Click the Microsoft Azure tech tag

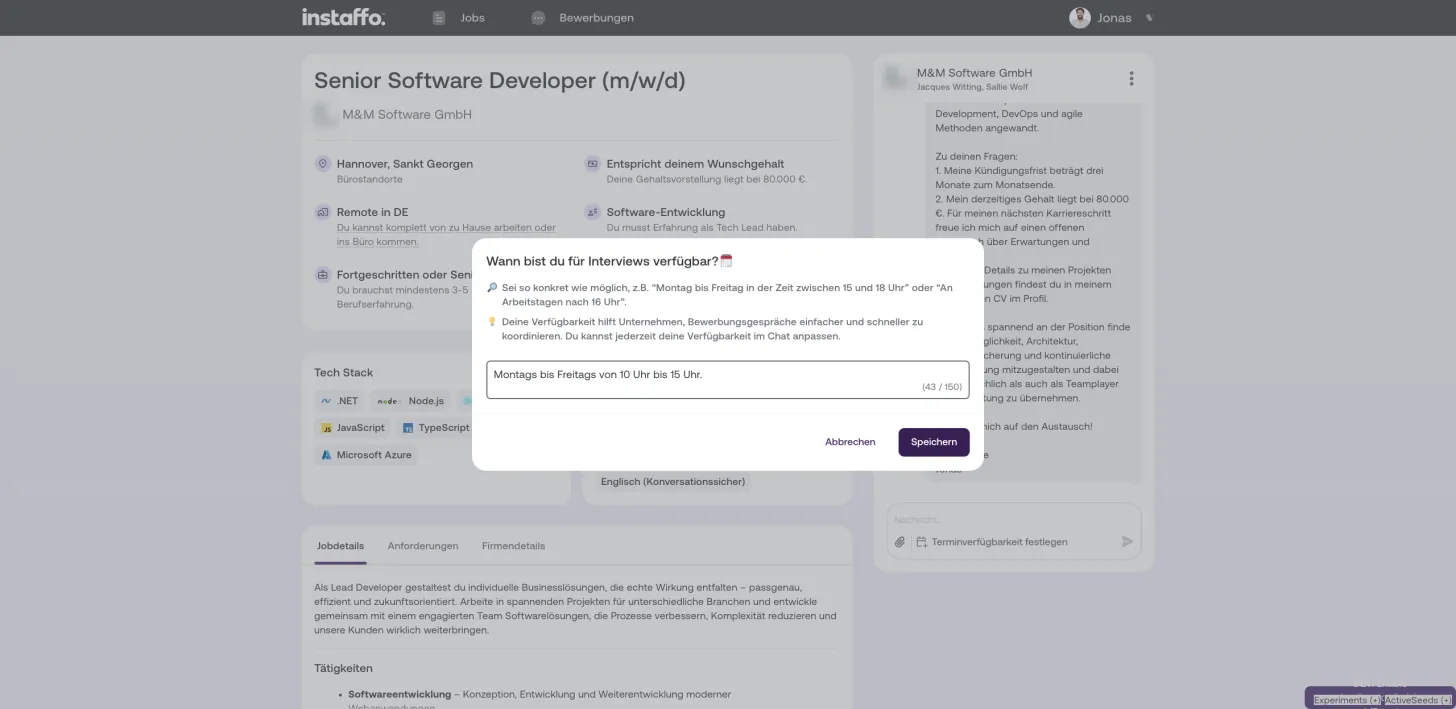[x=365, y=455]
